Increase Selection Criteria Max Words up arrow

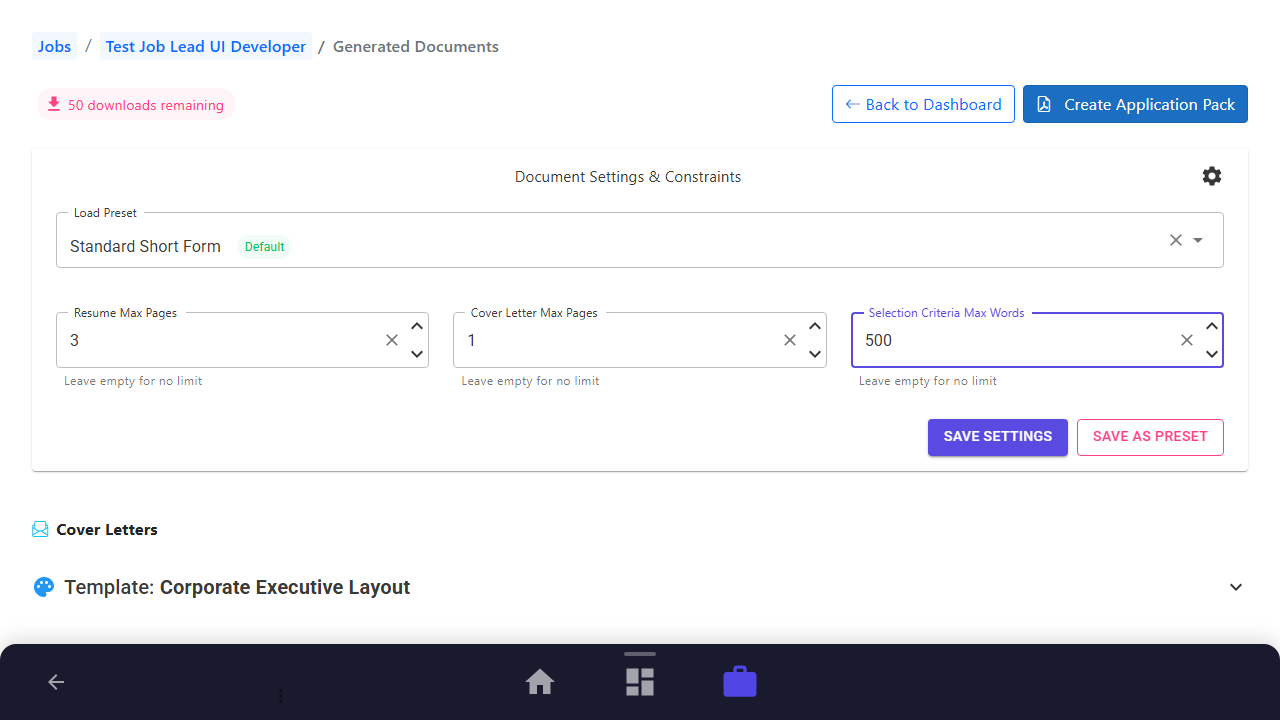[1212, 326]
